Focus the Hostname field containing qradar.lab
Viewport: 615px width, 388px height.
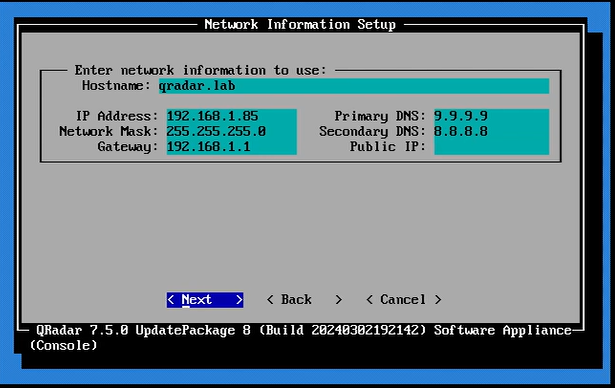pos(354,86)
